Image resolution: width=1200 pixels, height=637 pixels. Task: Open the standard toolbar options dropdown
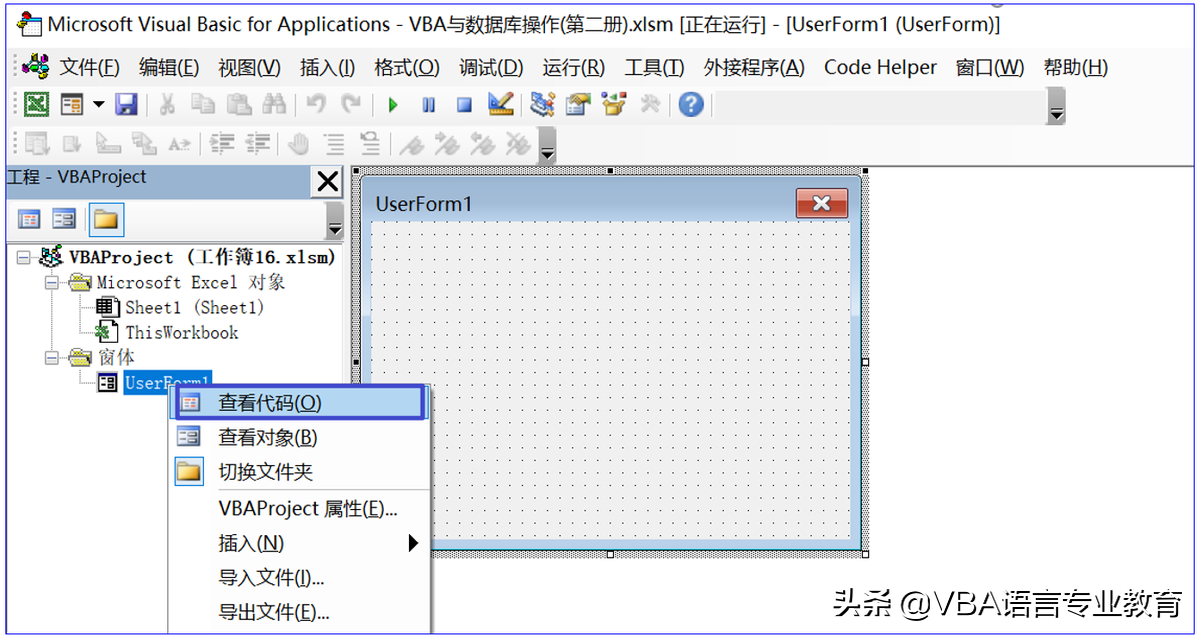point(1056,106)
